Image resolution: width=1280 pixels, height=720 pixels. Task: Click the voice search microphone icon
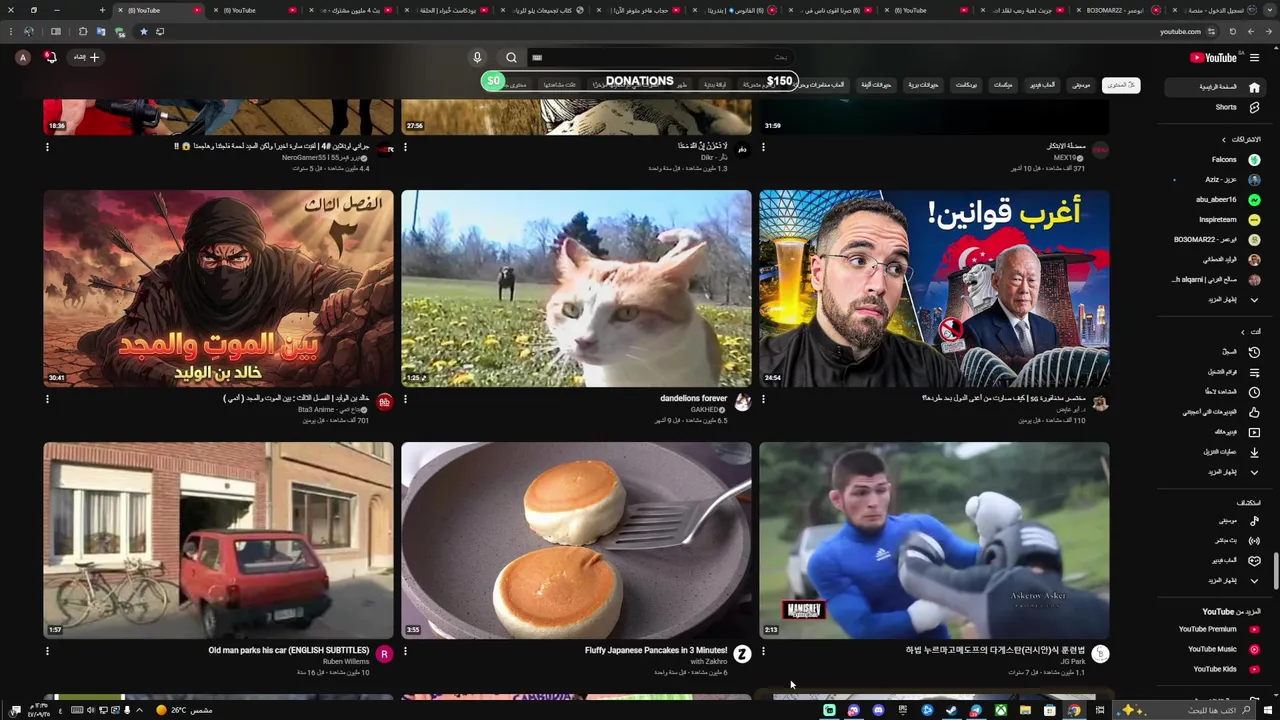(x=477, y=57)
